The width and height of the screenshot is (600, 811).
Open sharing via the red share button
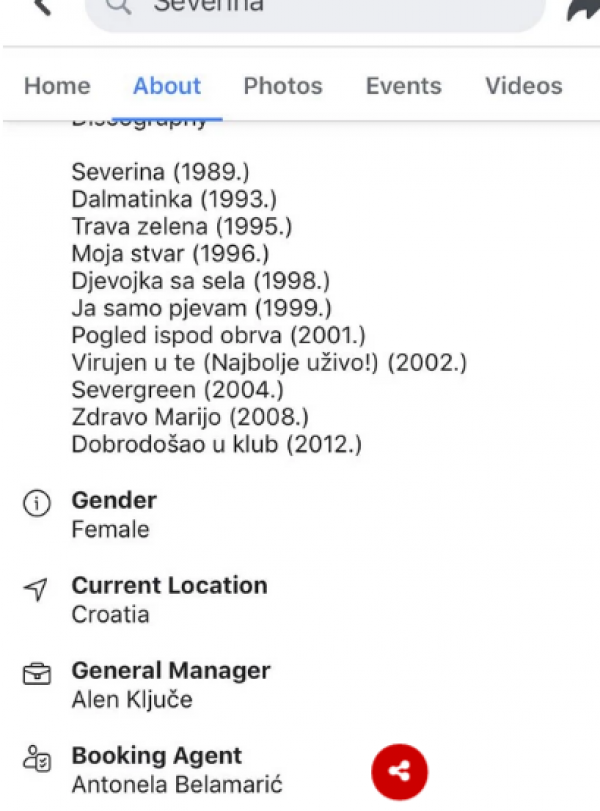coord(400,772)
